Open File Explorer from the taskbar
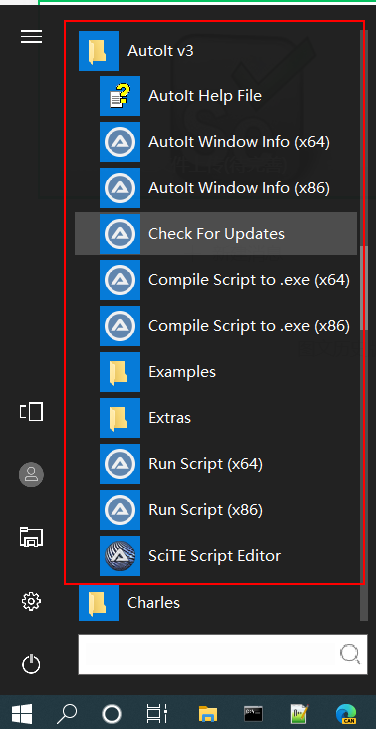 208,713
